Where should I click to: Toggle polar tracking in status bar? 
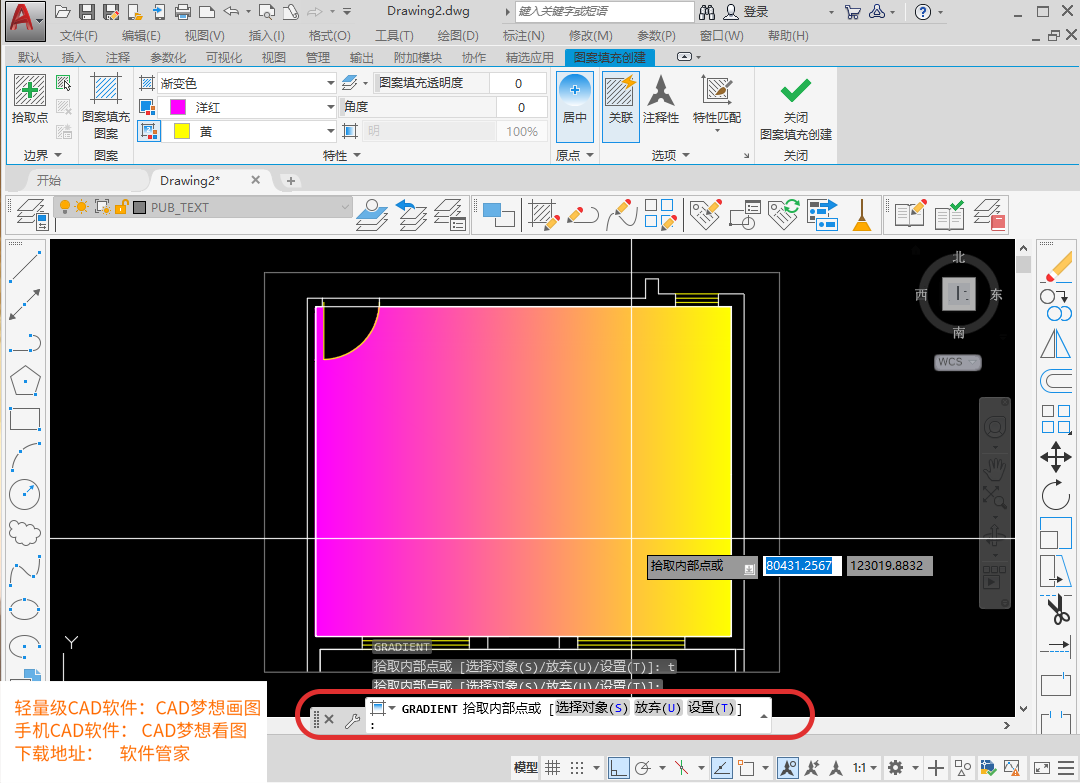tap(643, 767)
